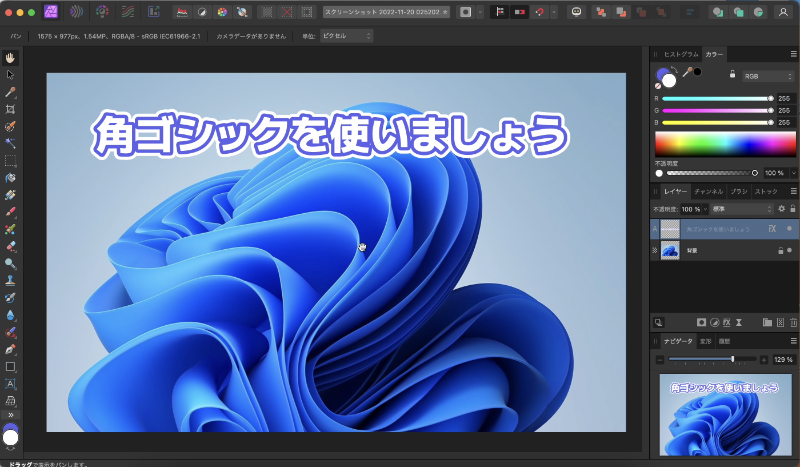
Task: Switch to the Liquify persona
Action: click(77, 12)
